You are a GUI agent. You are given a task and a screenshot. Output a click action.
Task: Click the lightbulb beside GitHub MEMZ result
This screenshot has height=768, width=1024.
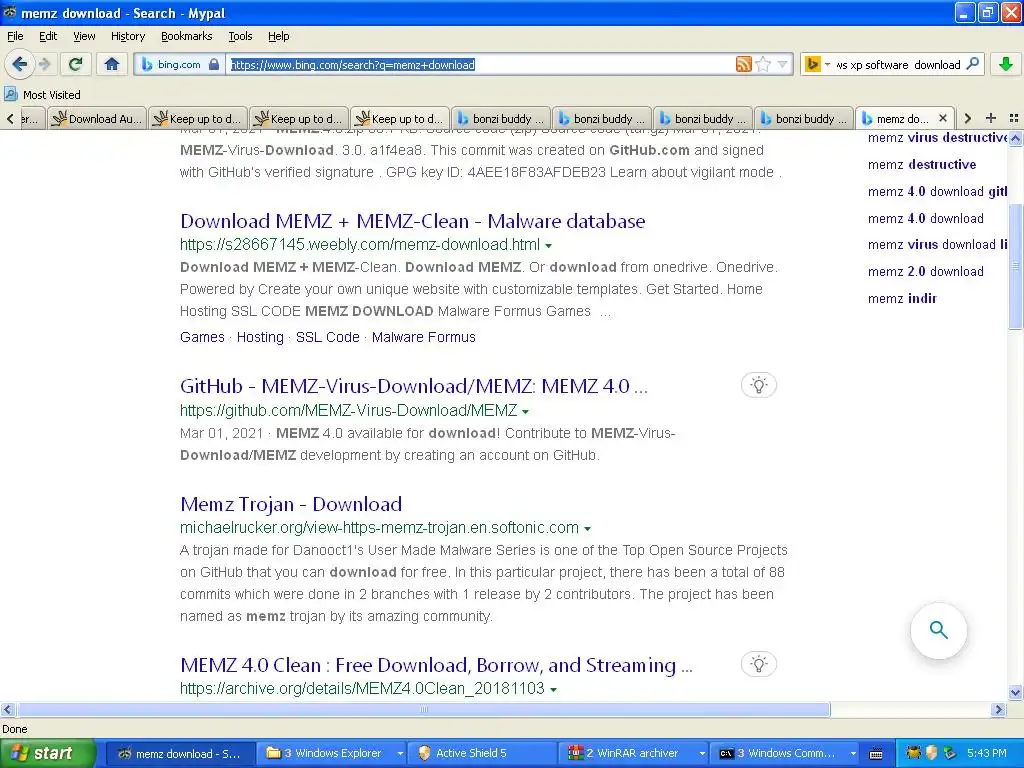[758, 385]
